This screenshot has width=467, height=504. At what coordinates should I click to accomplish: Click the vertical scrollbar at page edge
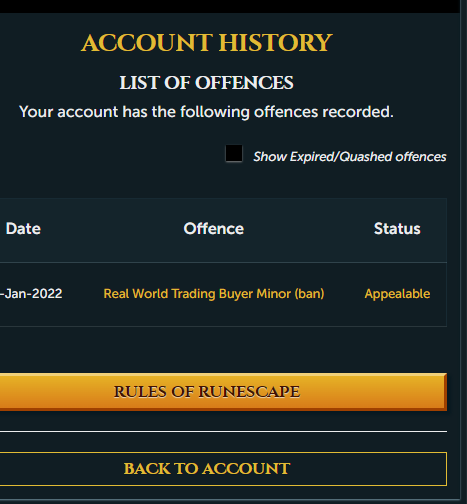[x=463, y=252]
